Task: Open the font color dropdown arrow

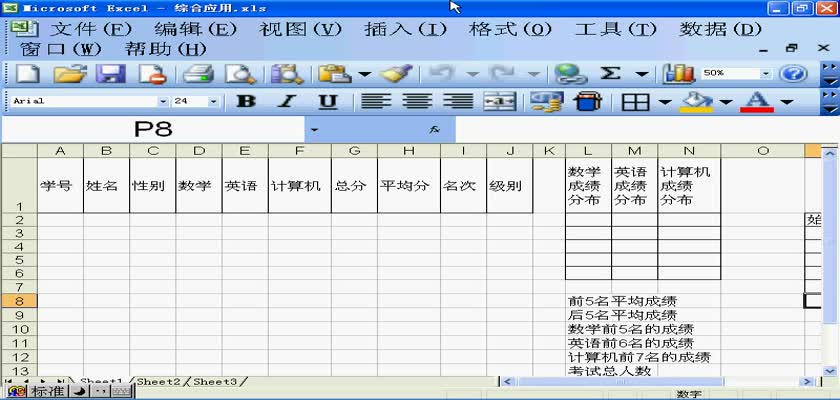Action: (786, 102)
